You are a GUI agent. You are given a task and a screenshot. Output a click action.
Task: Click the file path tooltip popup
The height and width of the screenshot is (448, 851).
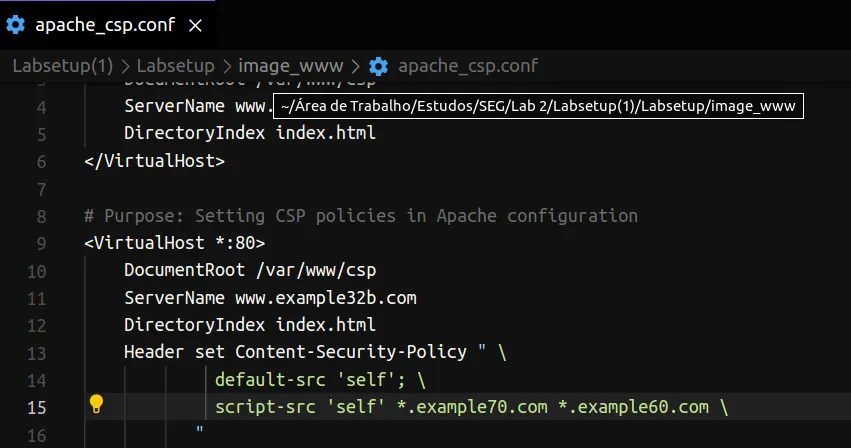tap(538, 106)
